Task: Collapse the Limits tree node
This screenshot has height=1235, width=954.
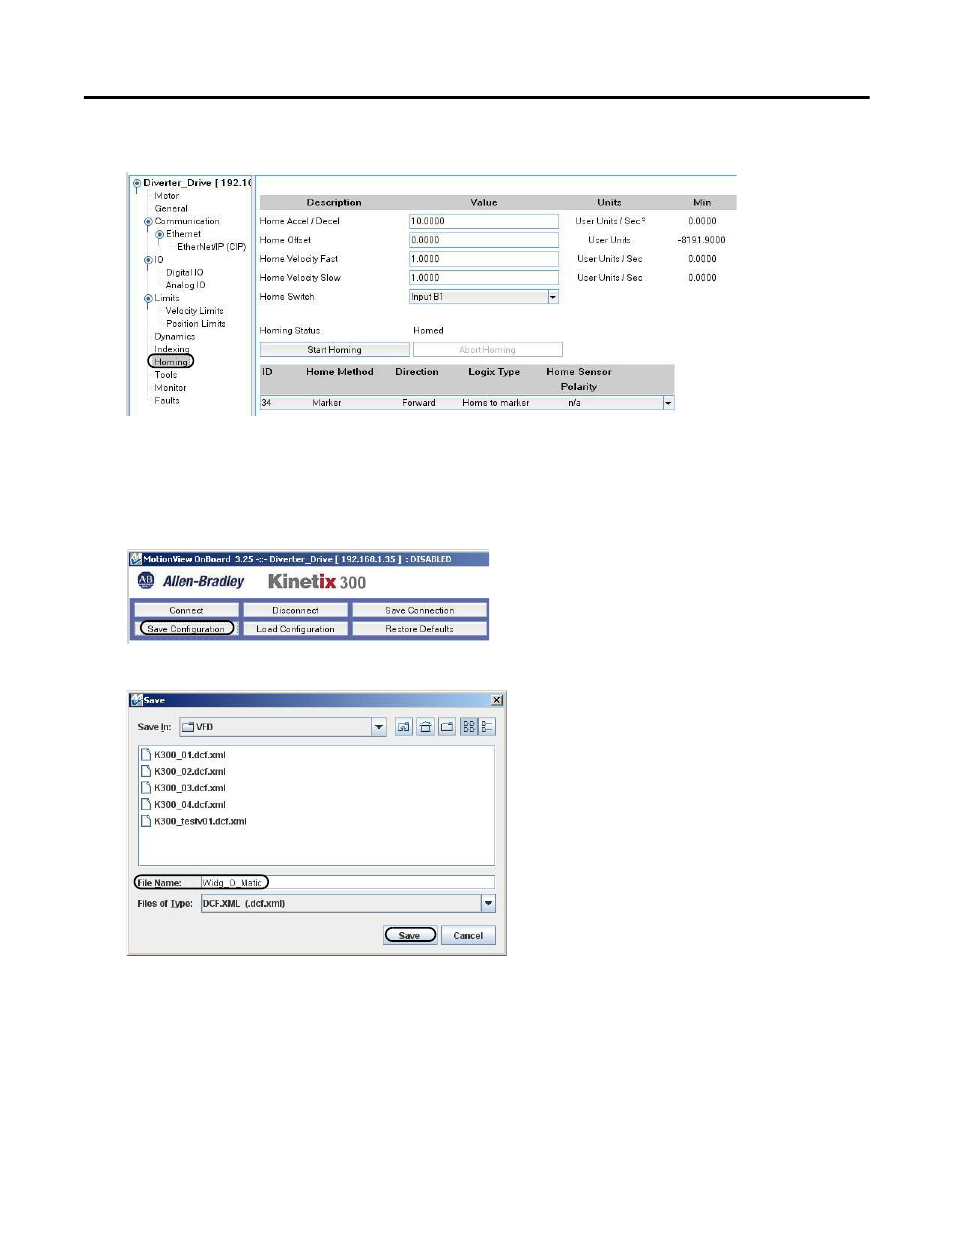Action: (x=148, y=298)
